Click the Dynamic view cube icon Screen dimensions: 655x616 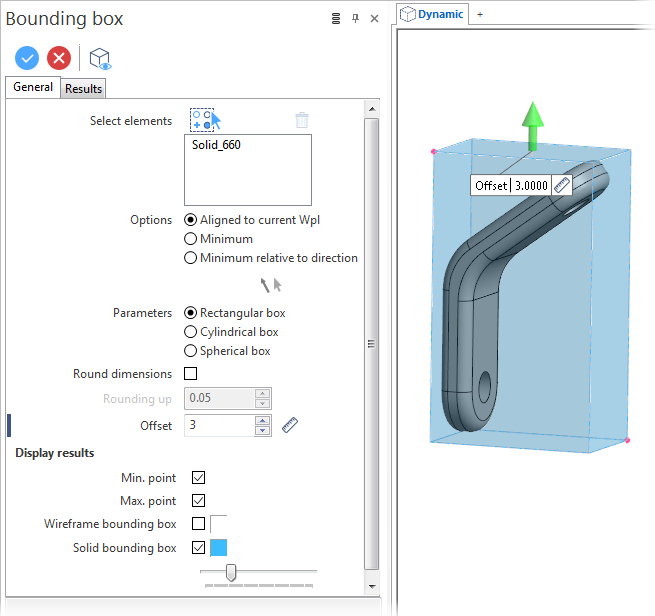[408, 14]
